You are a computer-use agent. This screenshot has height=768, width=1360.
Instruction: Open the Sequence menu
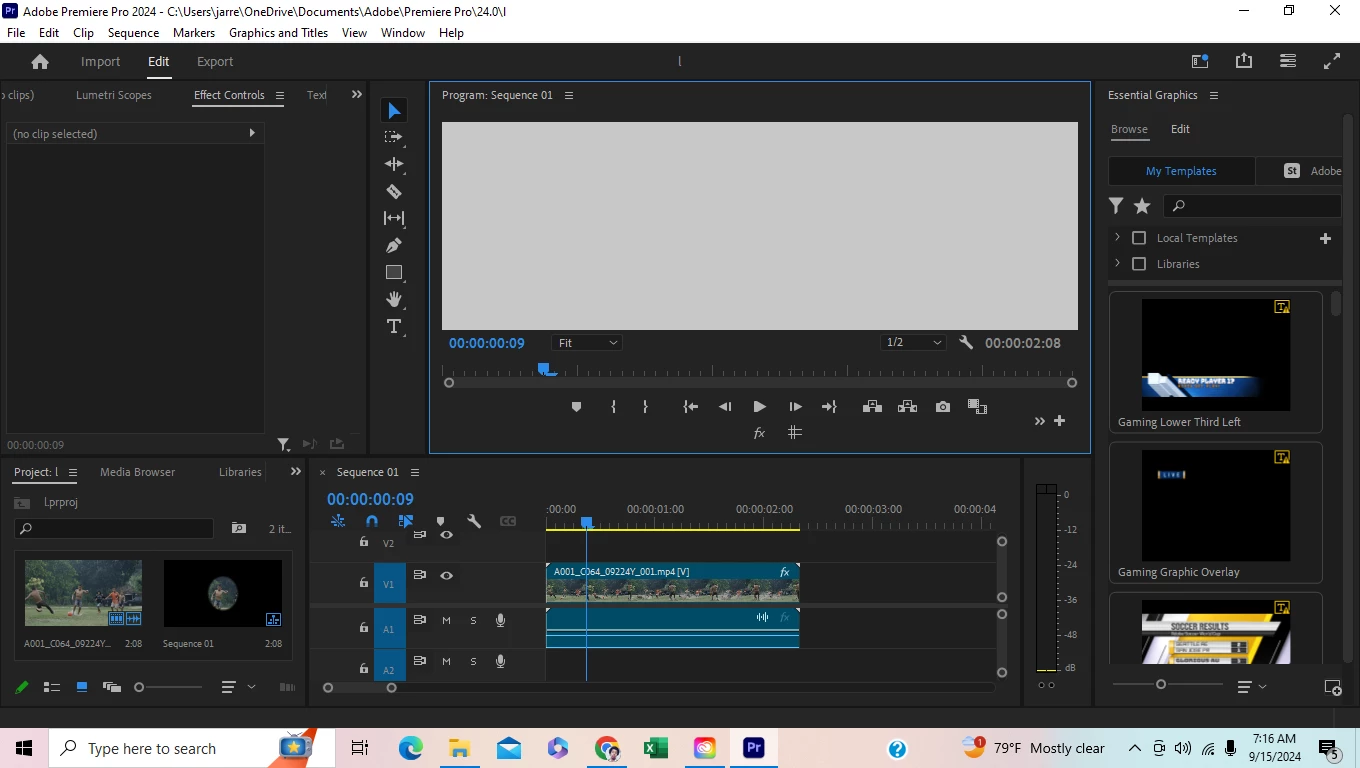coord(133,33)
